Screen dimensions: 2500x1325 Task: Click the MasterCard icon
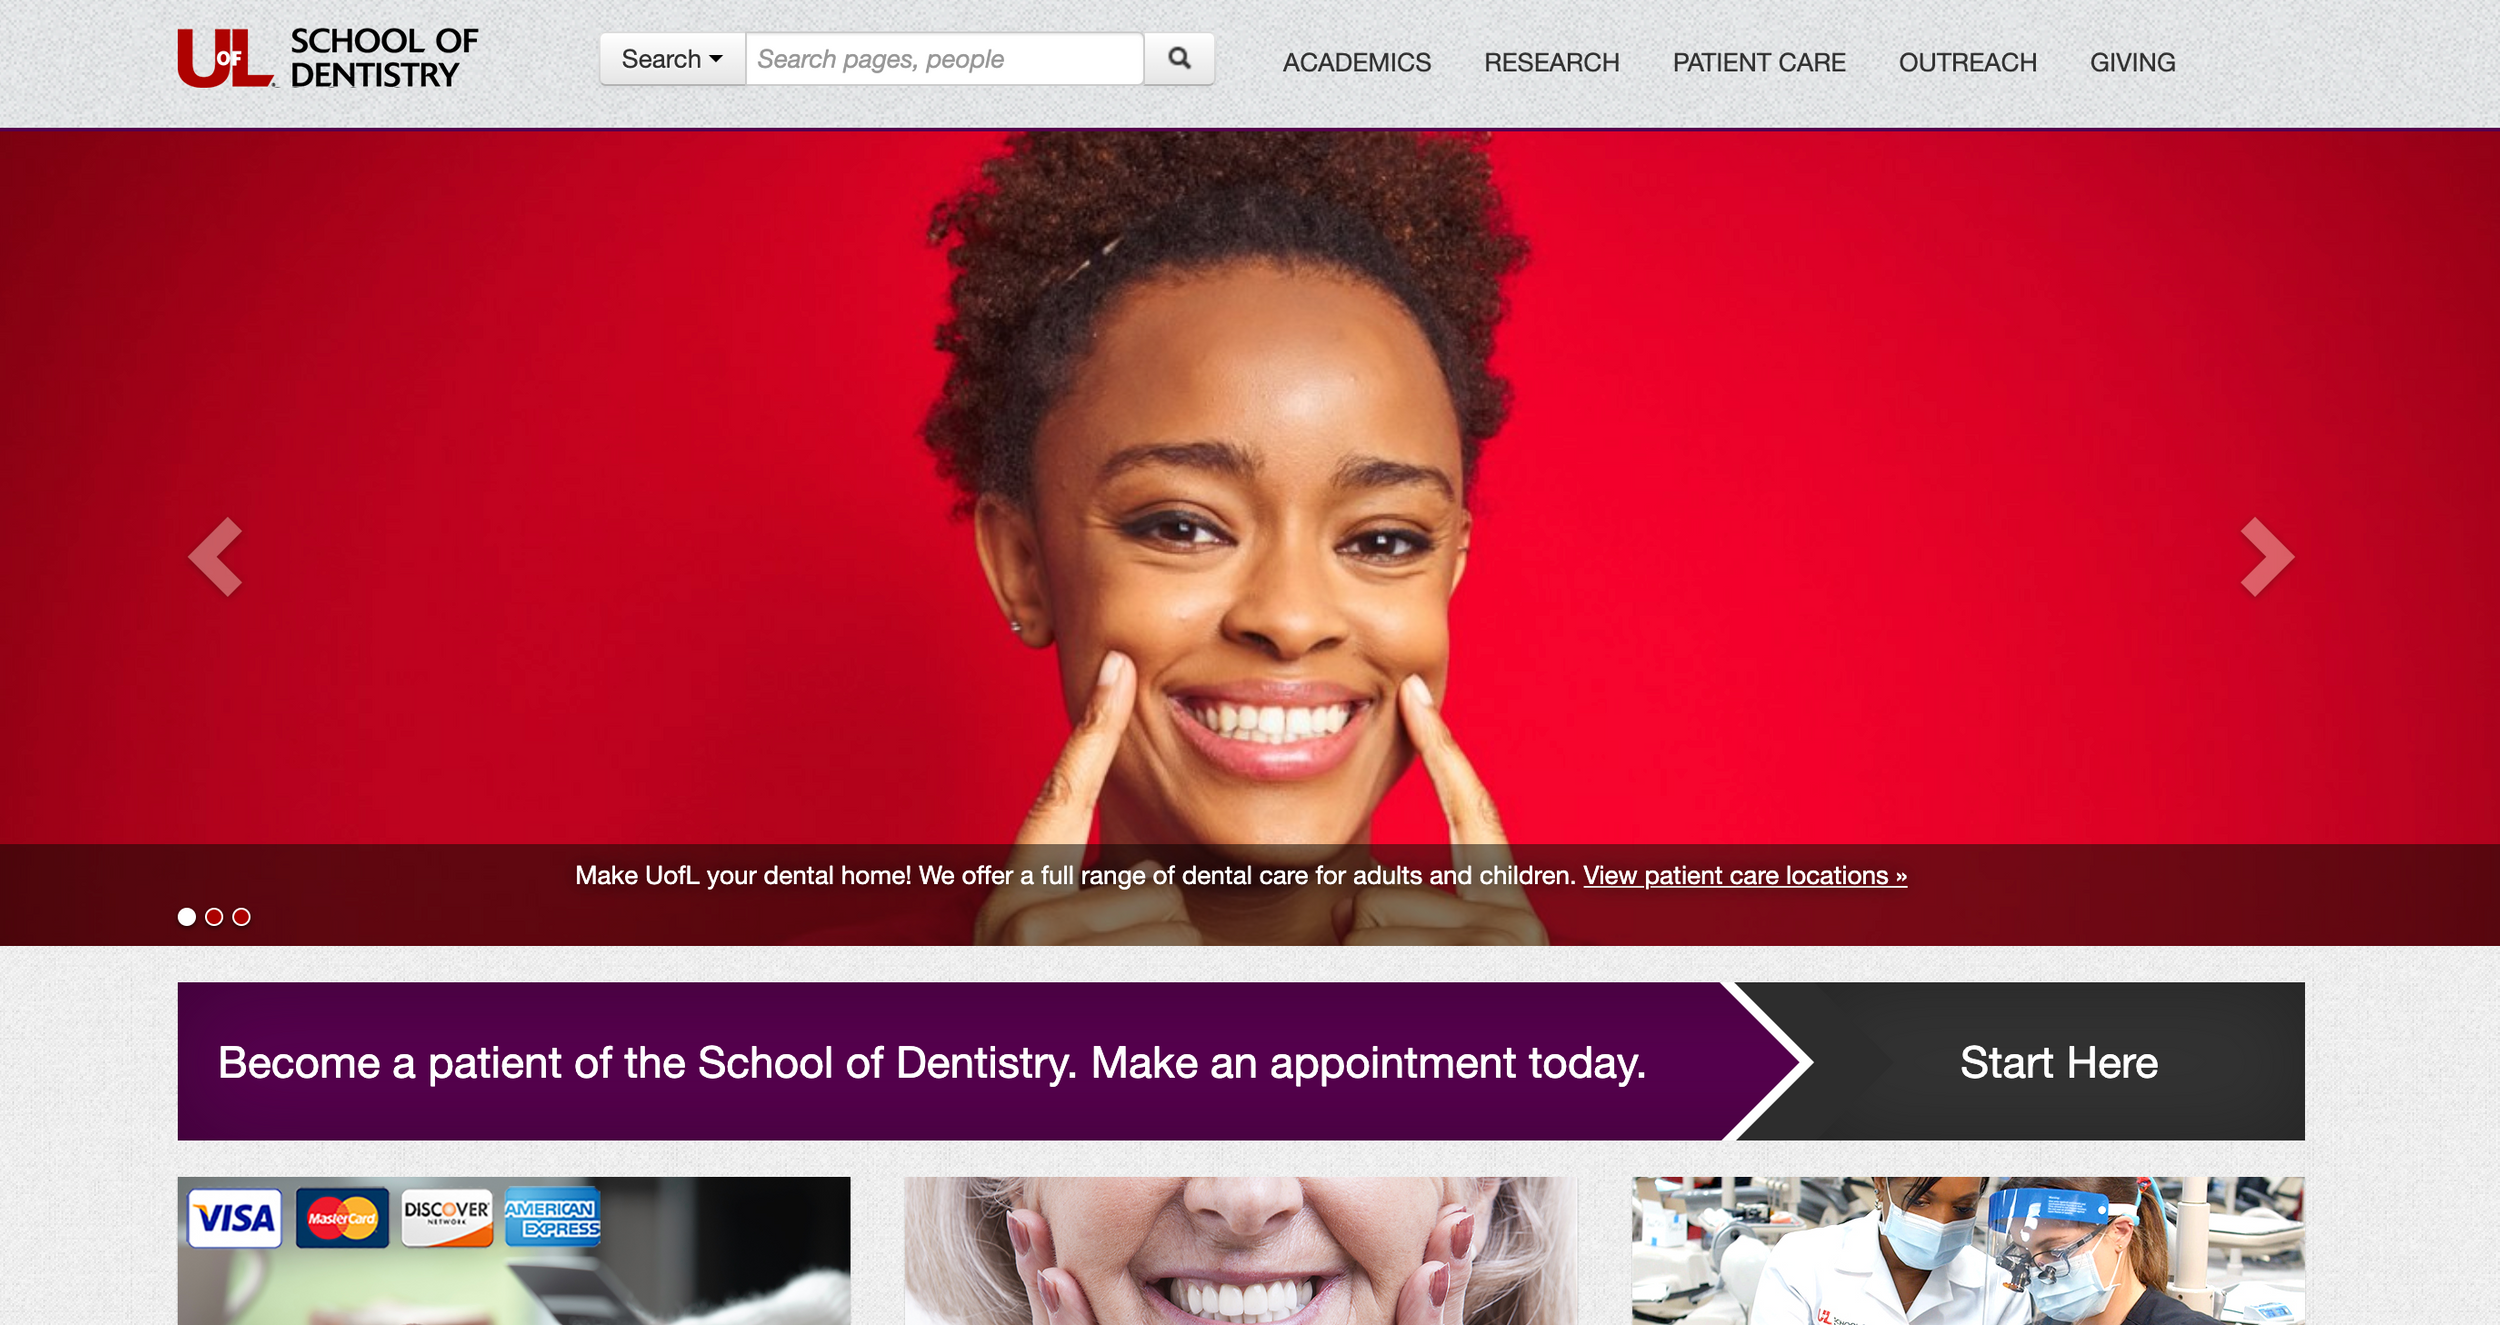click(x=342, y=1217)
